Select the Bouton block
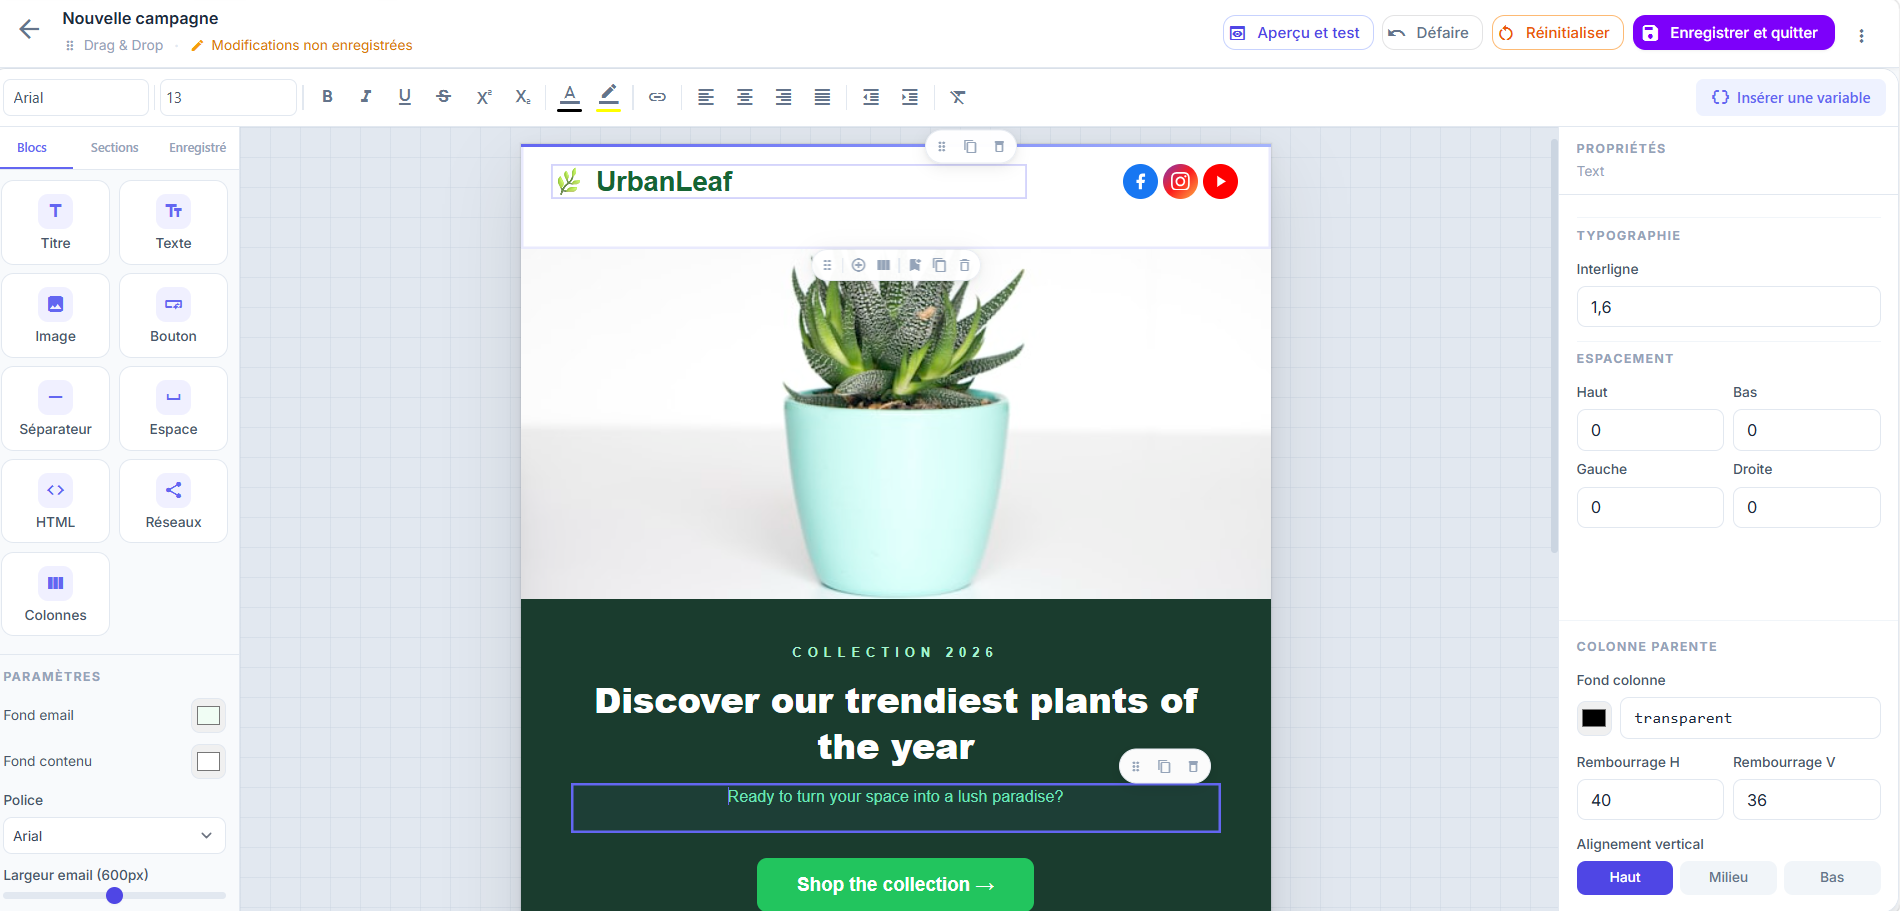The width and height of the screenshot is (1902, 911). [173, 315]
